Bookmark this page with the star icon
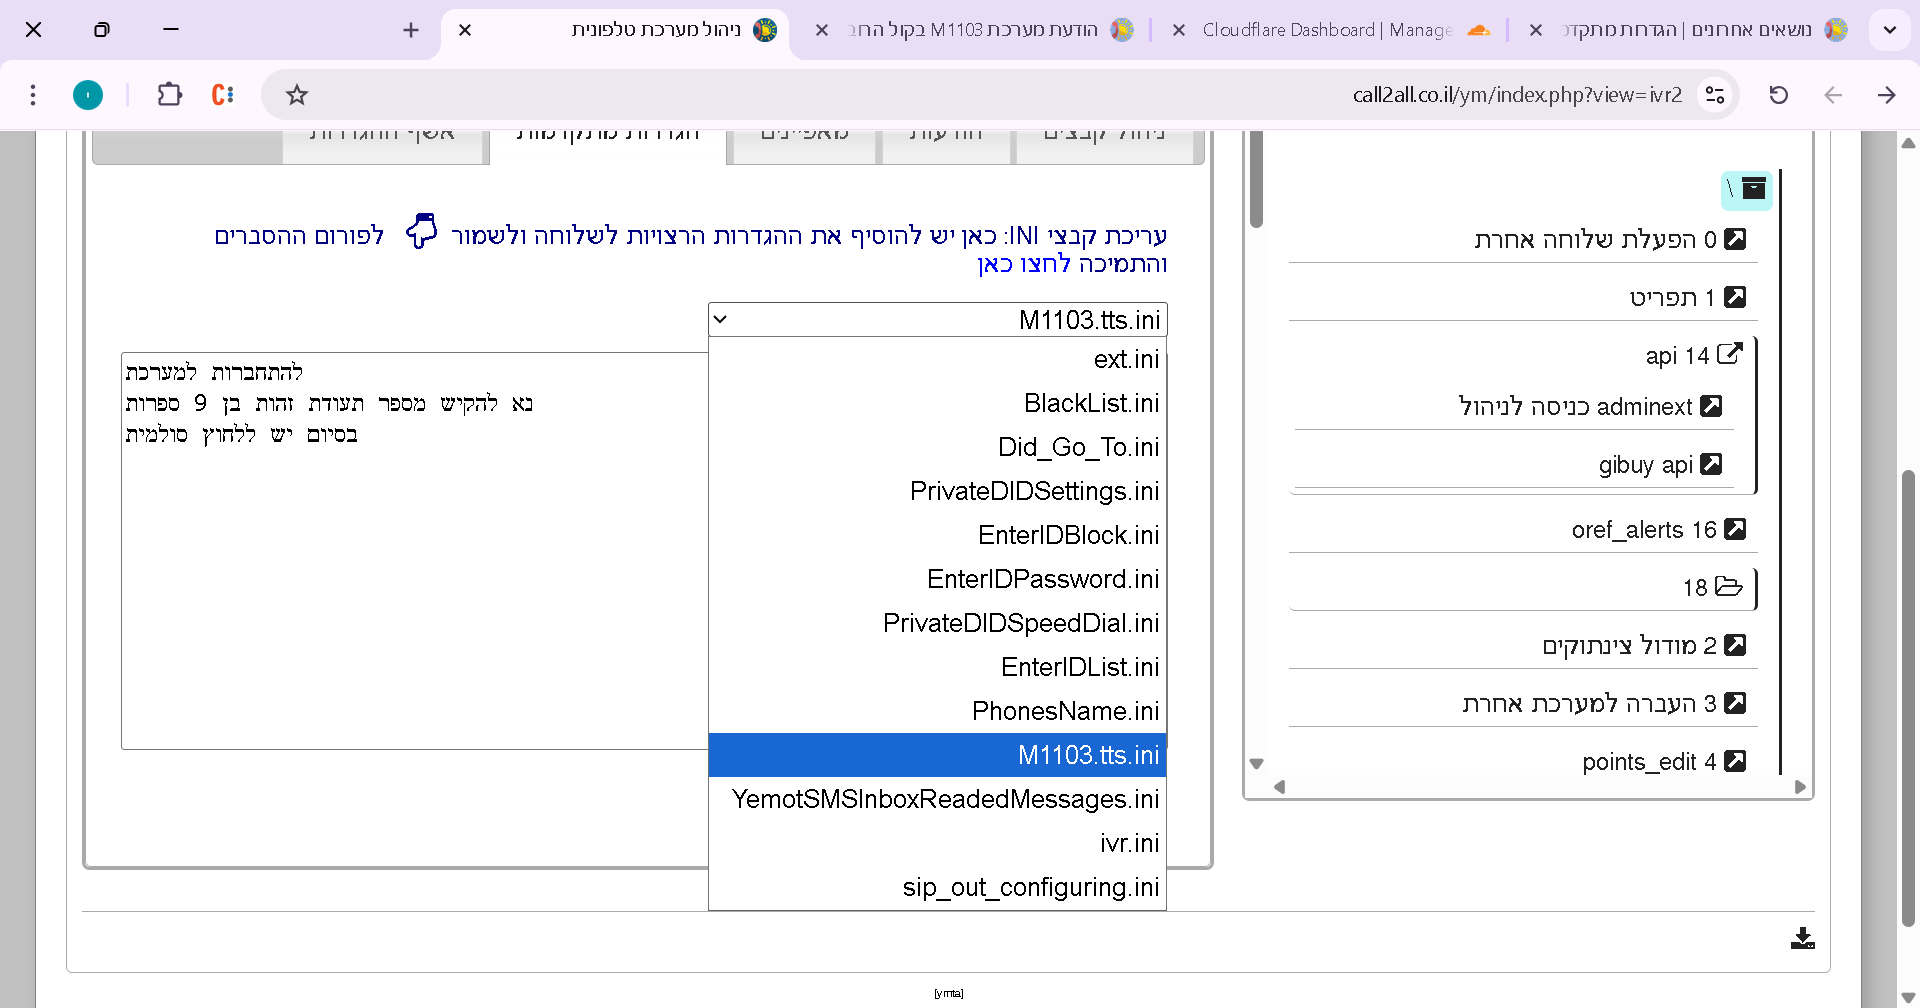The height and width of the screenshot is (1008, 1920). click(297, 95)
